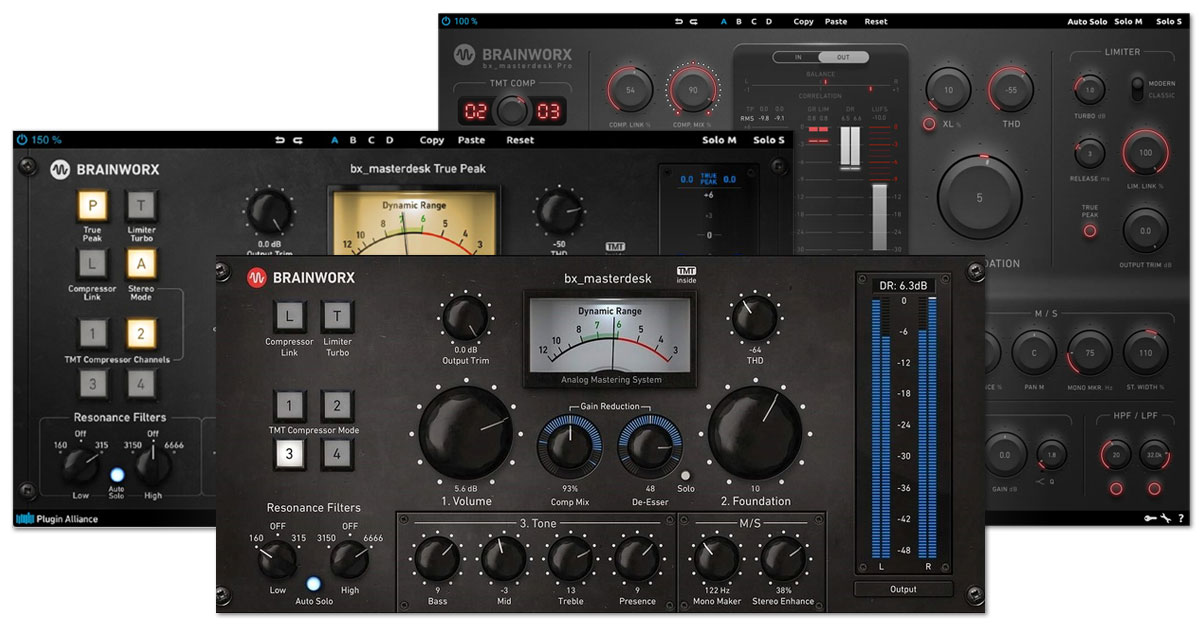Screen dimensions: 1200x630
Task: Click Reset in True Peak toolbar
Action: click(x=520, y=140)
